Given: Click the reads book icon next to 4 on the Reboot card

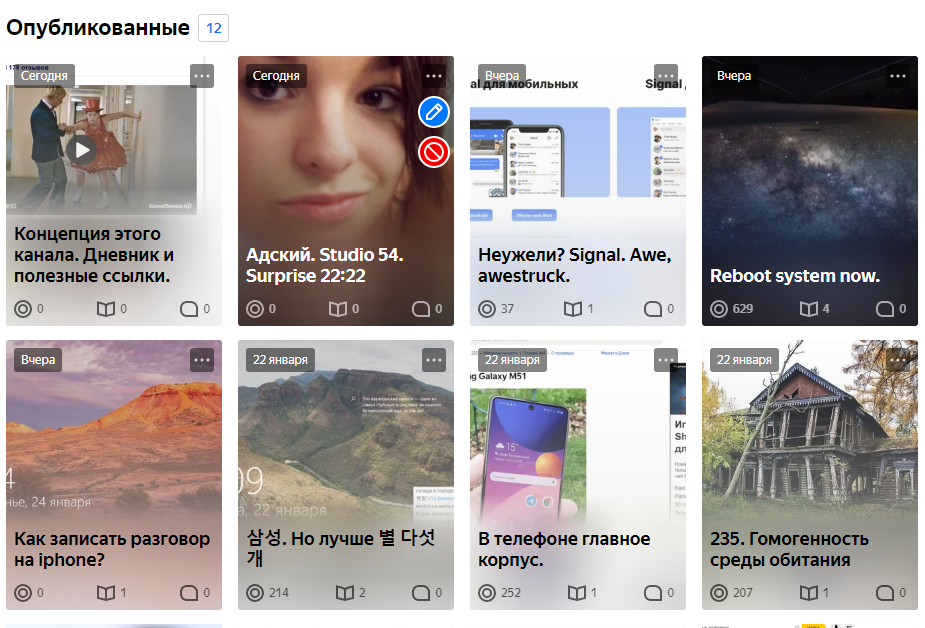Looking at the screenshot, I should point(809,309).
